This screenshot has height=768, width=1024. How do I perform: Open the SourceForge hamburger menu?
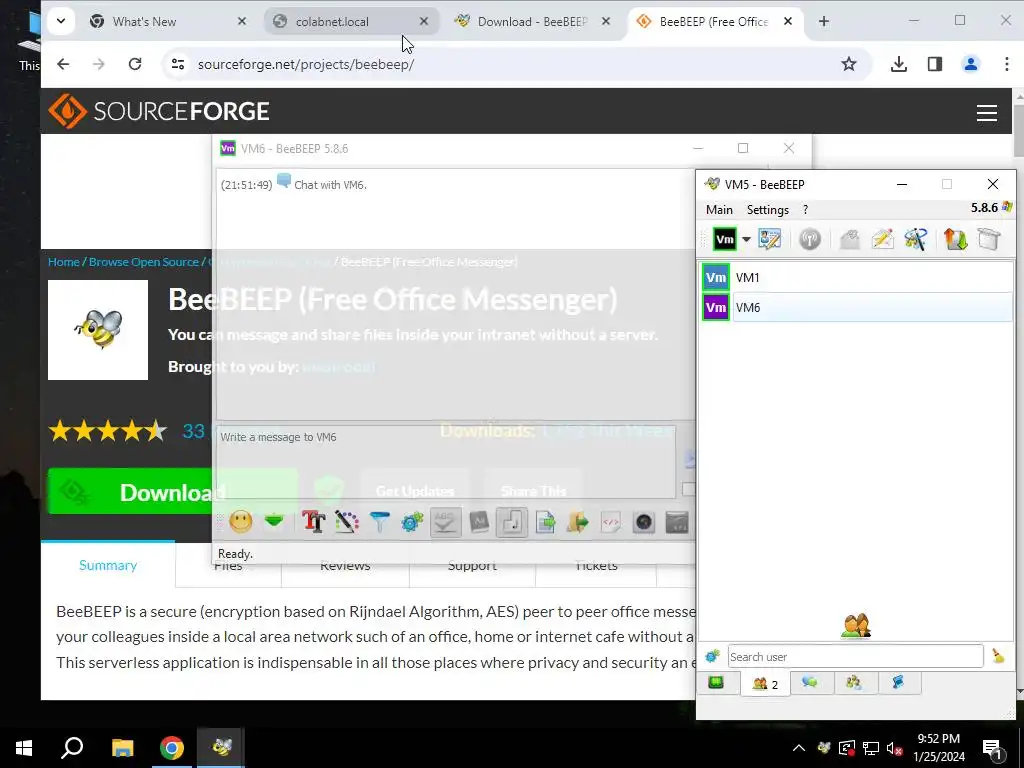coord(986,112)
